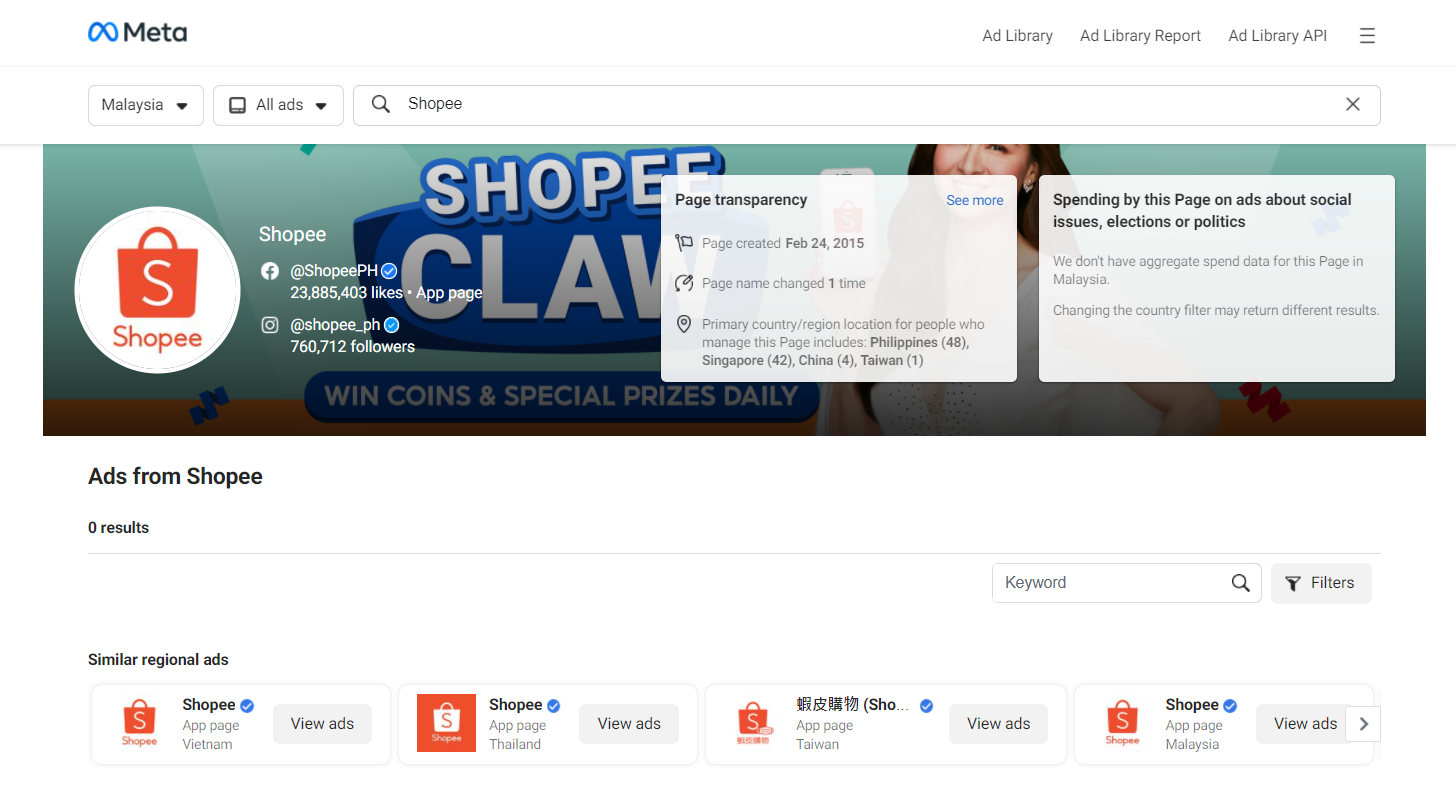Click the All ads category icon

(238, 105)
